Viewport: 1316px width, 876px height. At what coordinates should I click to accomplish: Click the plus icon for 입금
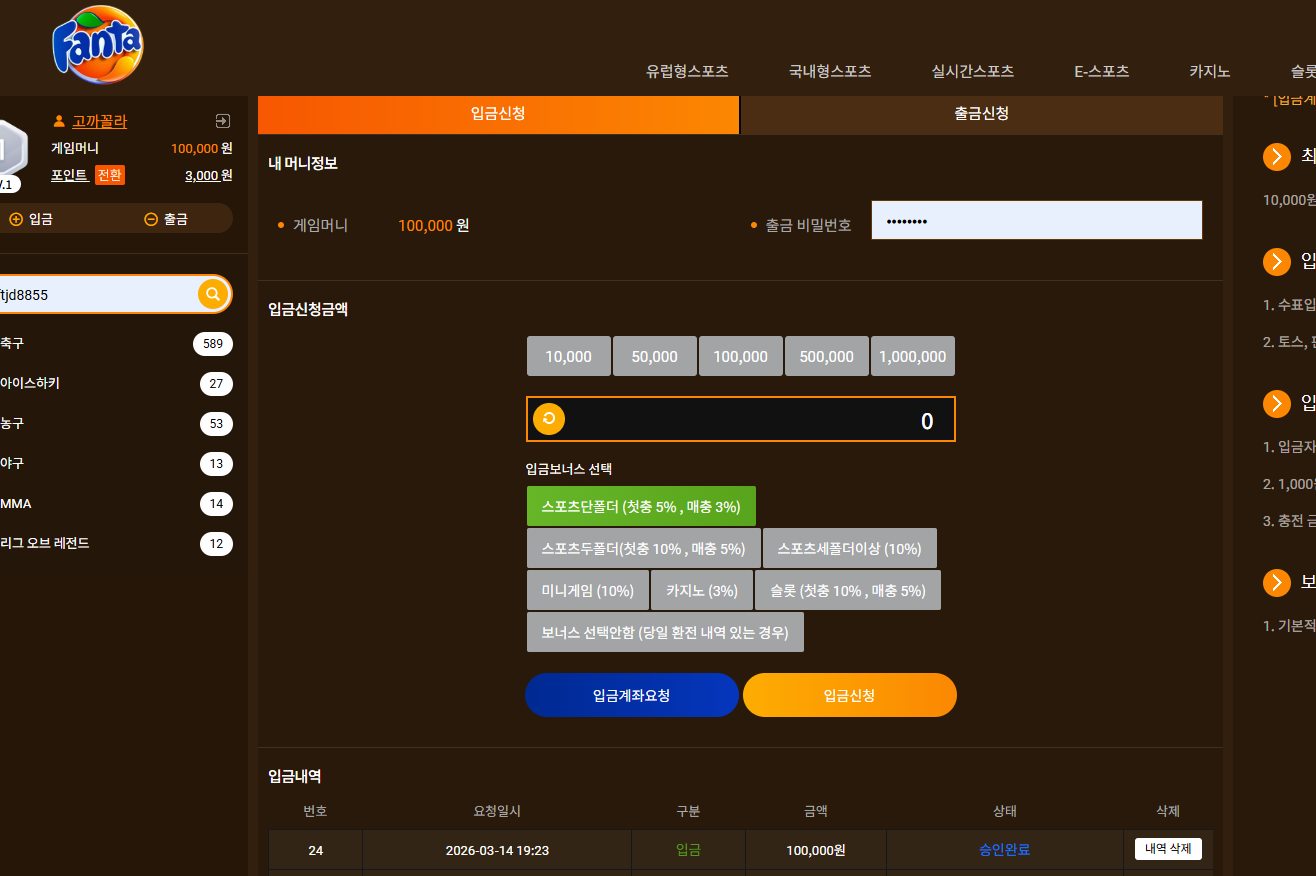tap(16, 219)
